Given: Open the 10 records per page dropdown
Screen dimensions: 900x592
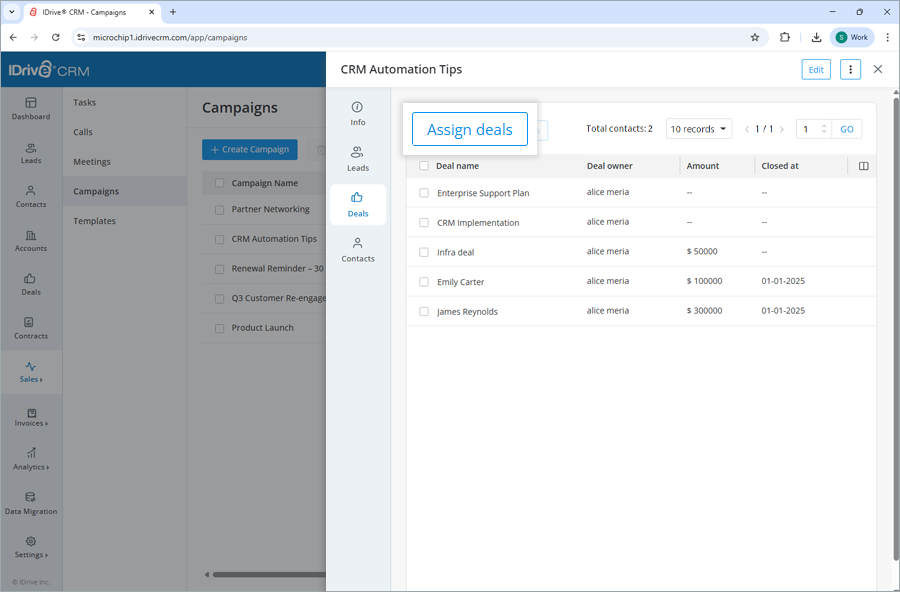Looking at the screenshot, I should point(698,128).
